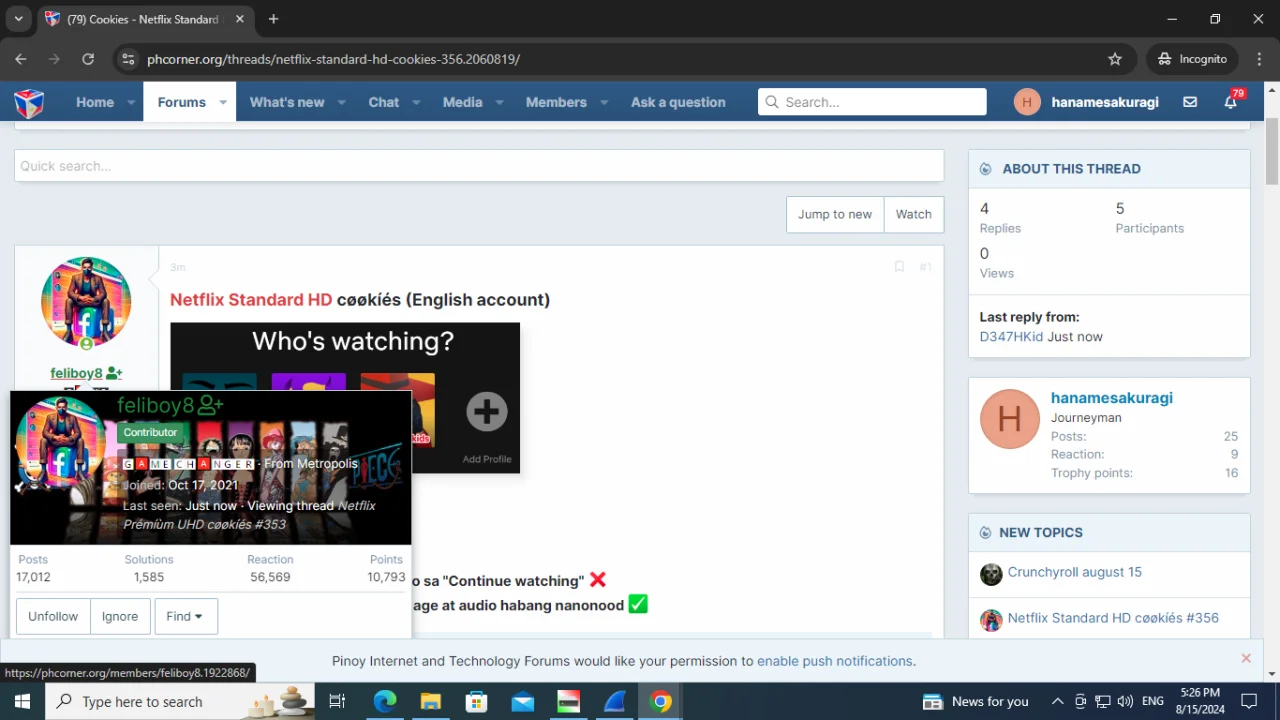
Task: Open the Forums navigation tab
Action: tap(181, 102)
